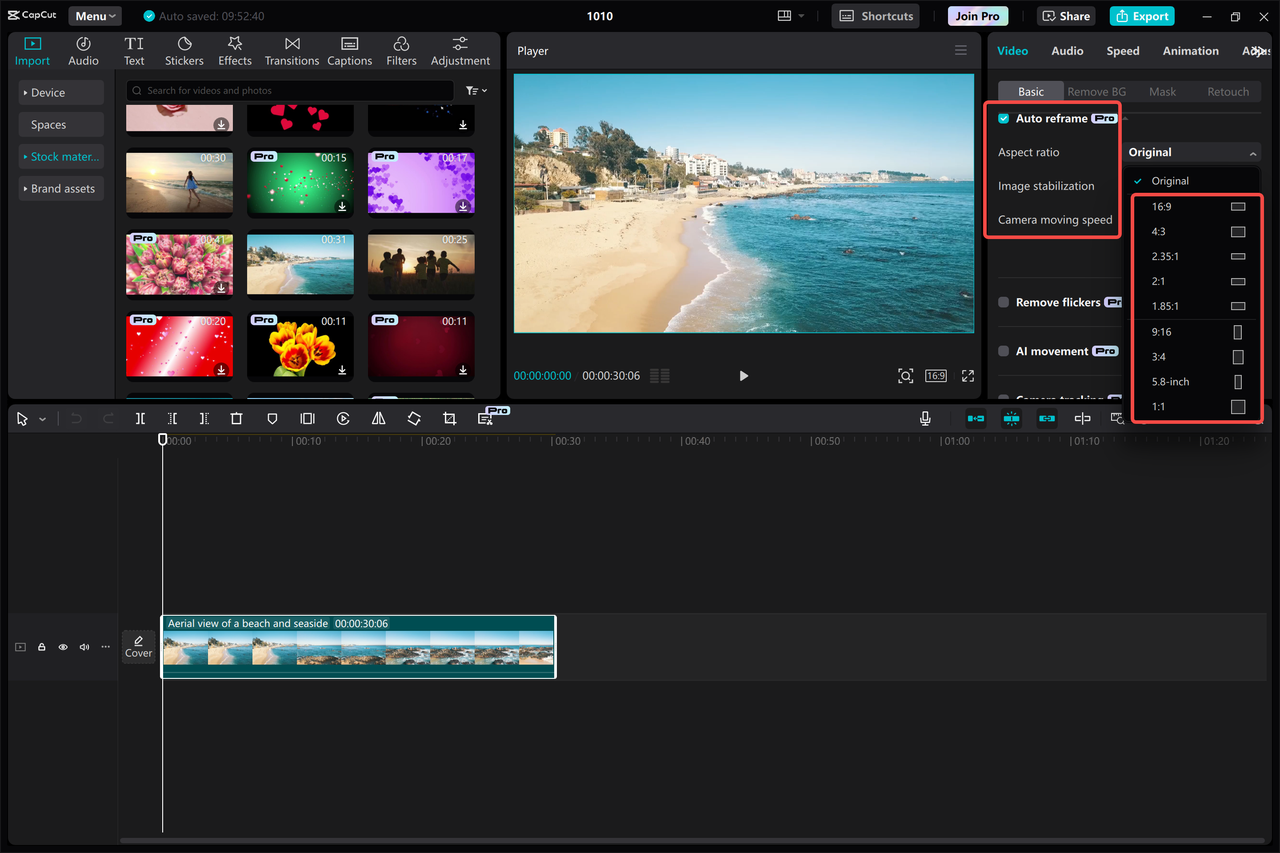The height and width of the screenshot is (853, 1280).
Task: Click the Mask panel icon on clip toolbar
Action: pyautogui.click(x=272, y=418)
